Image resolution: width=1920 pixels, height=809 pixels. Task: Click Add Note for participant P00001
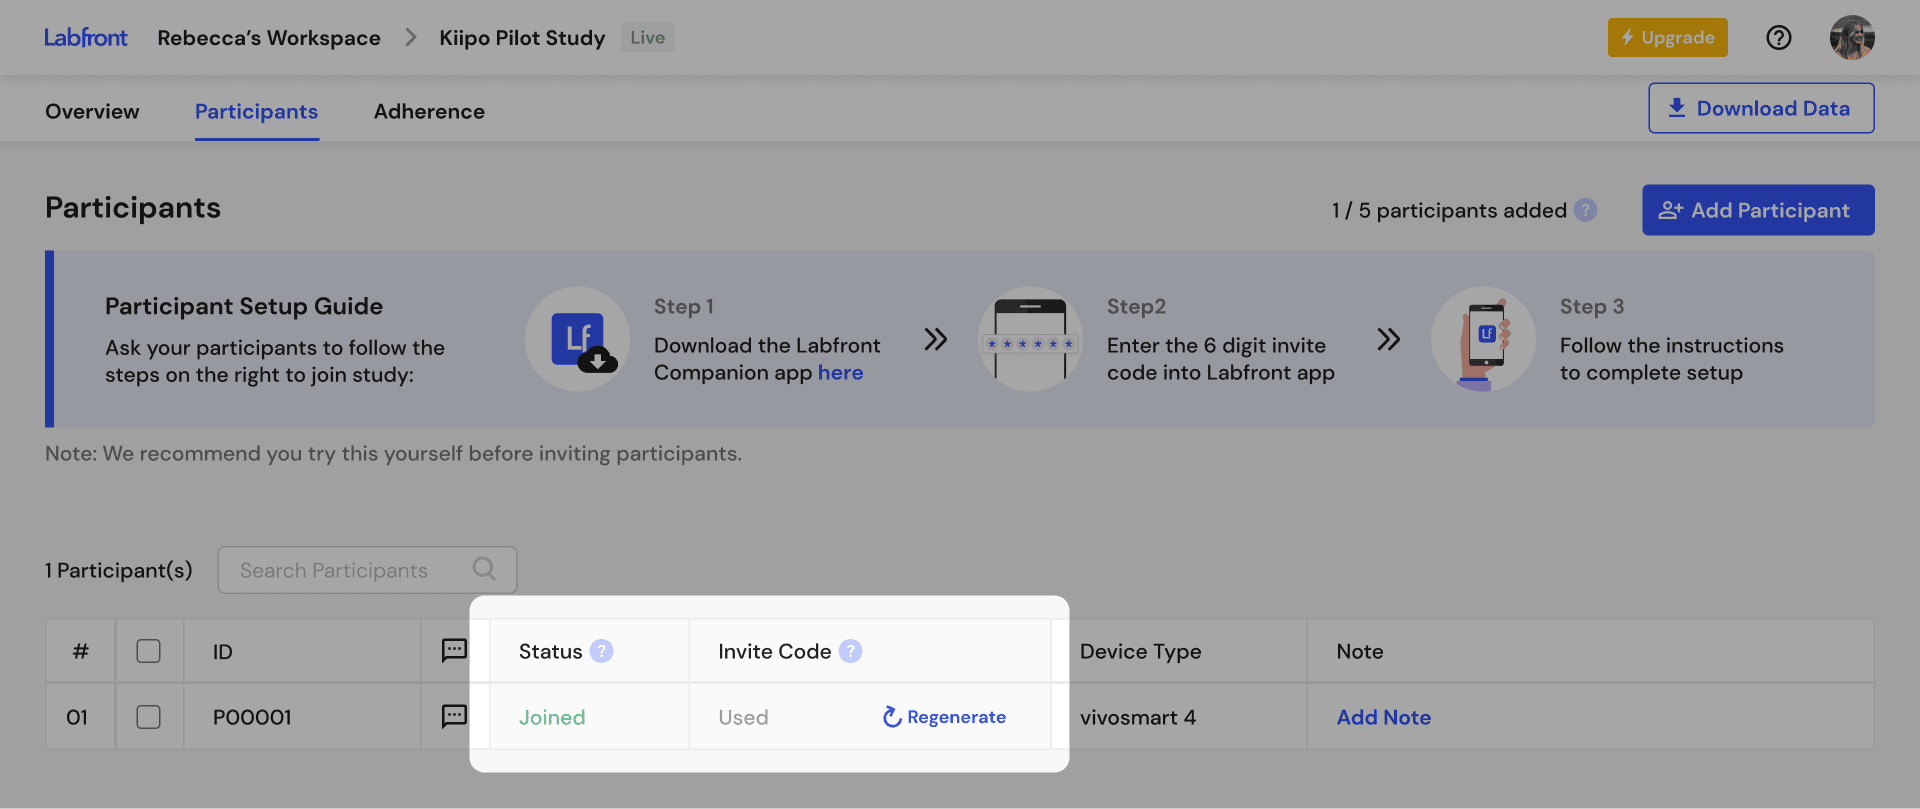[x=1383, y=717]
